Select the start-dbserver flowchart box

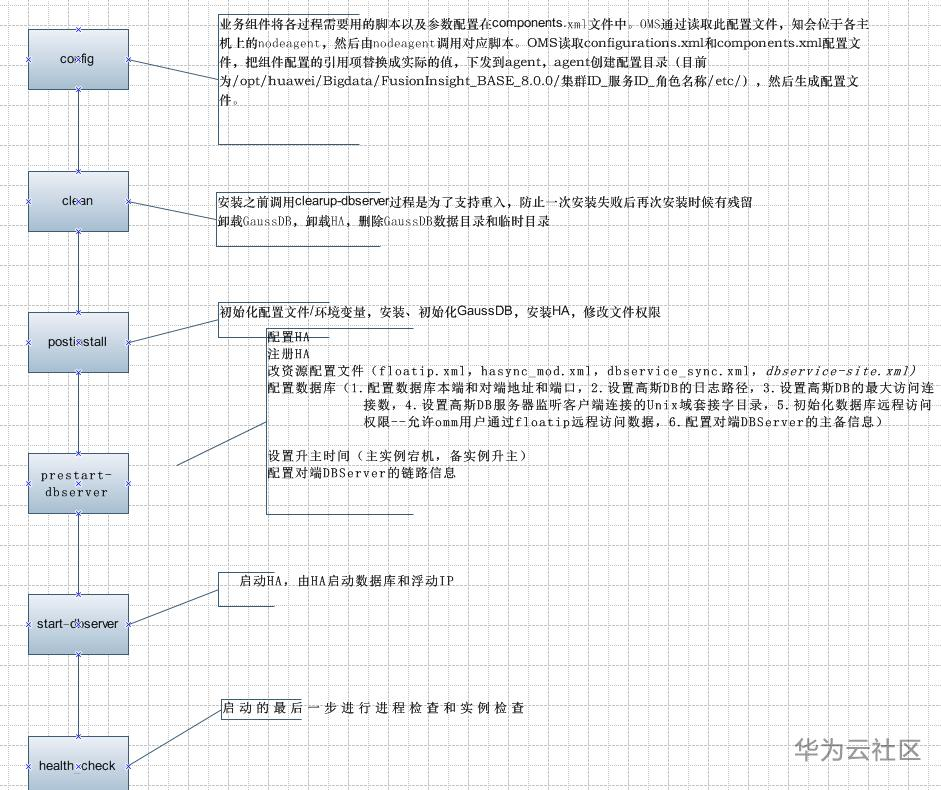tap(78, 624)
